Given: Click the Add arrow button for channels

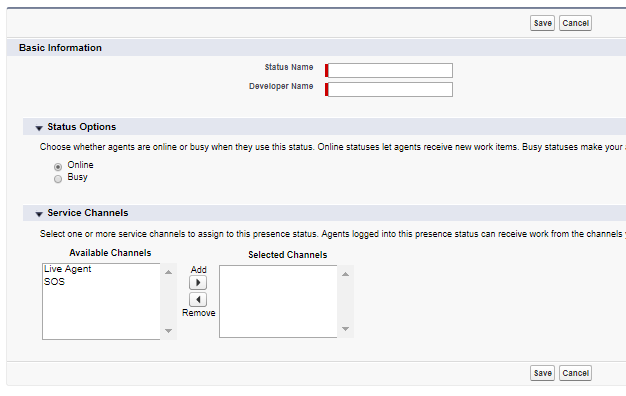Looking at the screenshot, I should click(198, 283).
